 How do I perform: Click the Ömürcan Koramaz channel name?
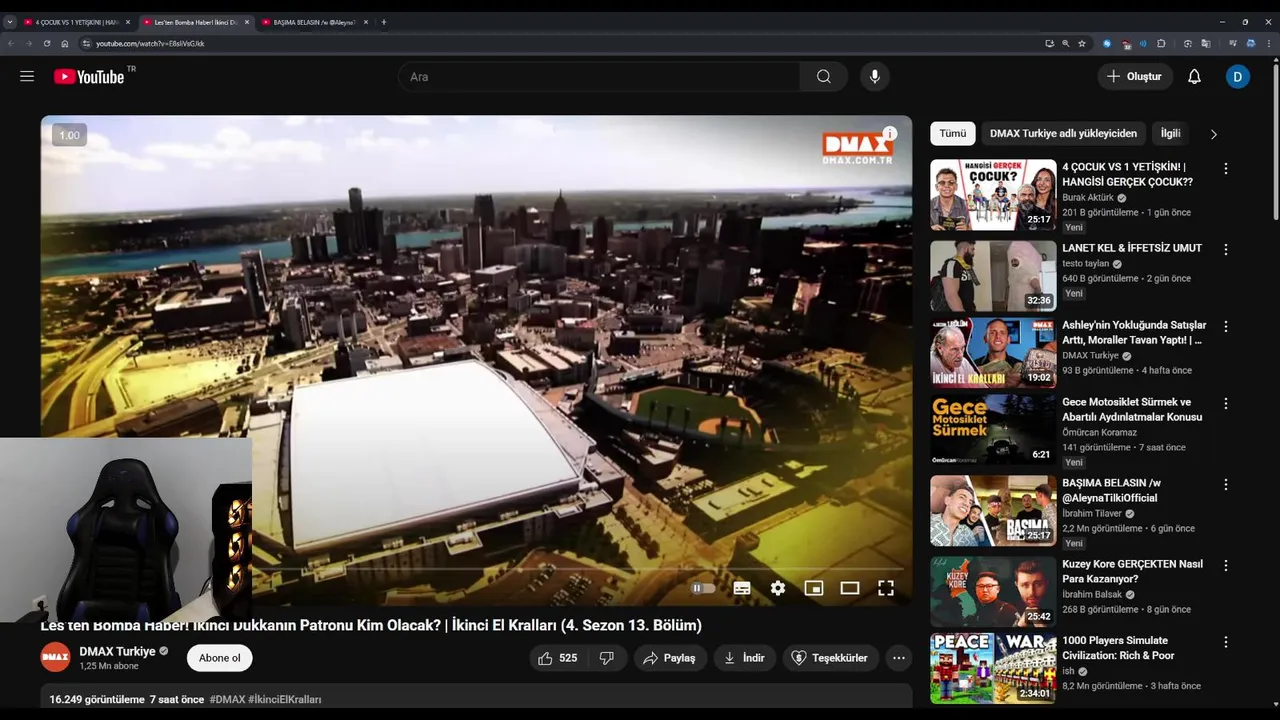1099,432
